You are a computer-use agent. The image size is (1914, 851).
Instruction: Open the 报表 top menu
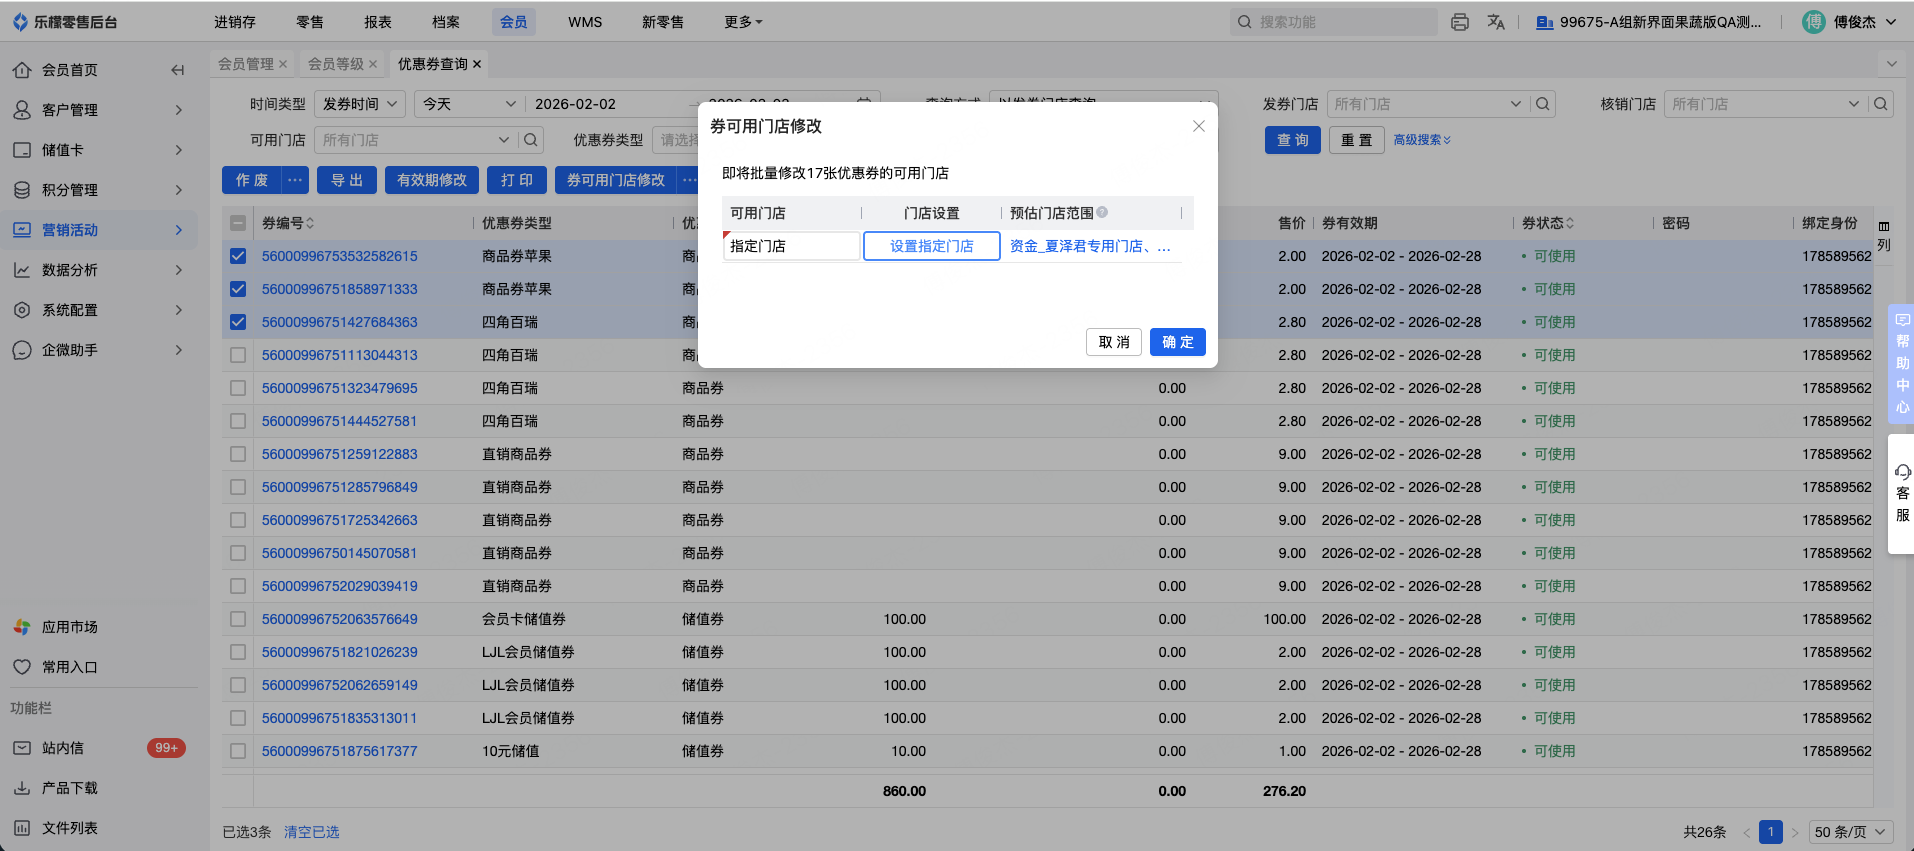(x=378, y=22)
